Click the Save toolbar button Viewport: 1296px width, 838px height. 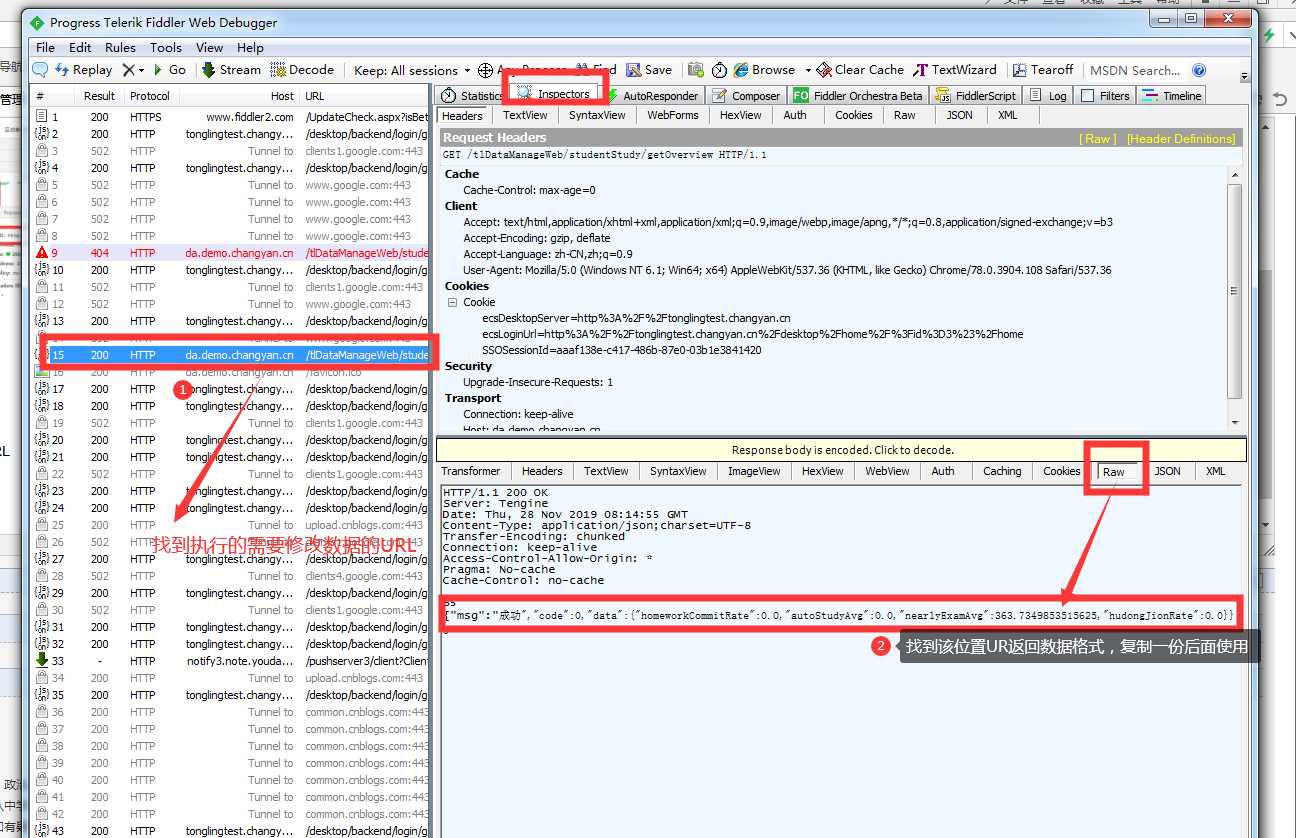(649, 70)
